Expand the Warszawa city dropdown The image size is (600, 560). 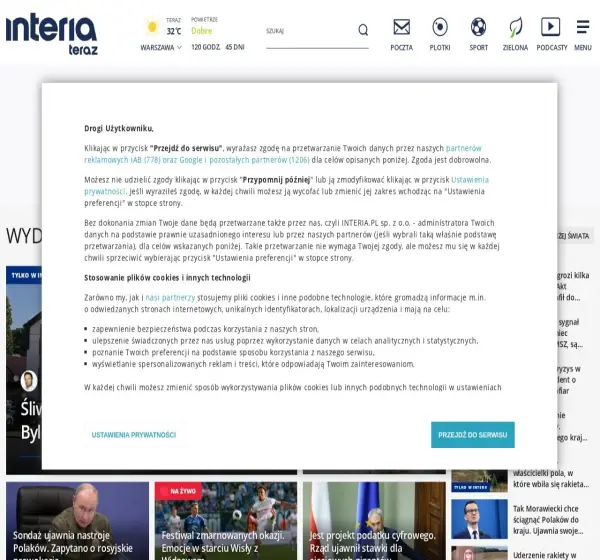[x=161, y=47]
